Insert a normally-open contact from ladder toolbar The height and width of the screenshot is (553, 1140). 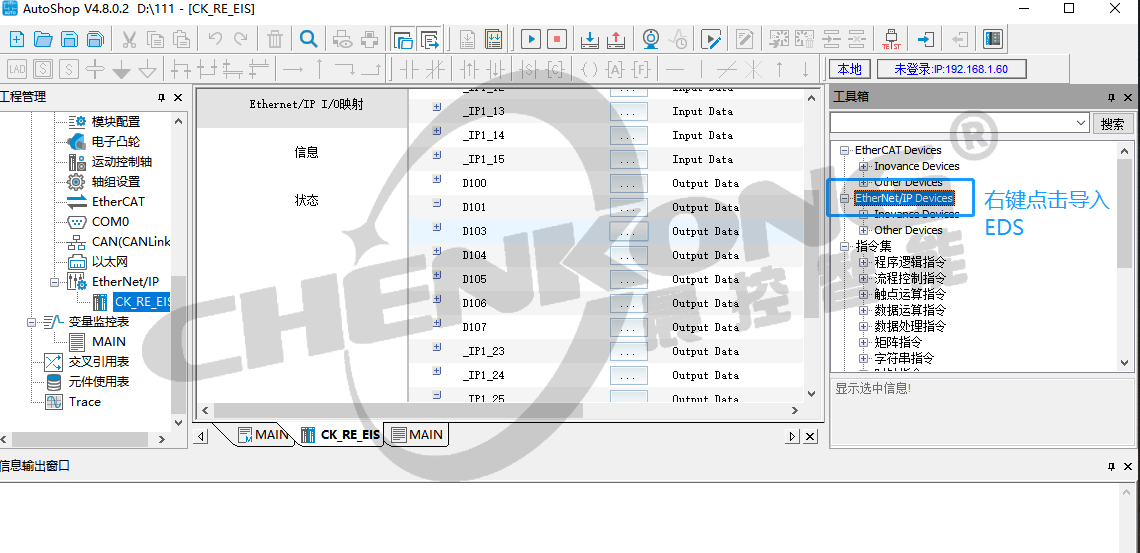409,69
